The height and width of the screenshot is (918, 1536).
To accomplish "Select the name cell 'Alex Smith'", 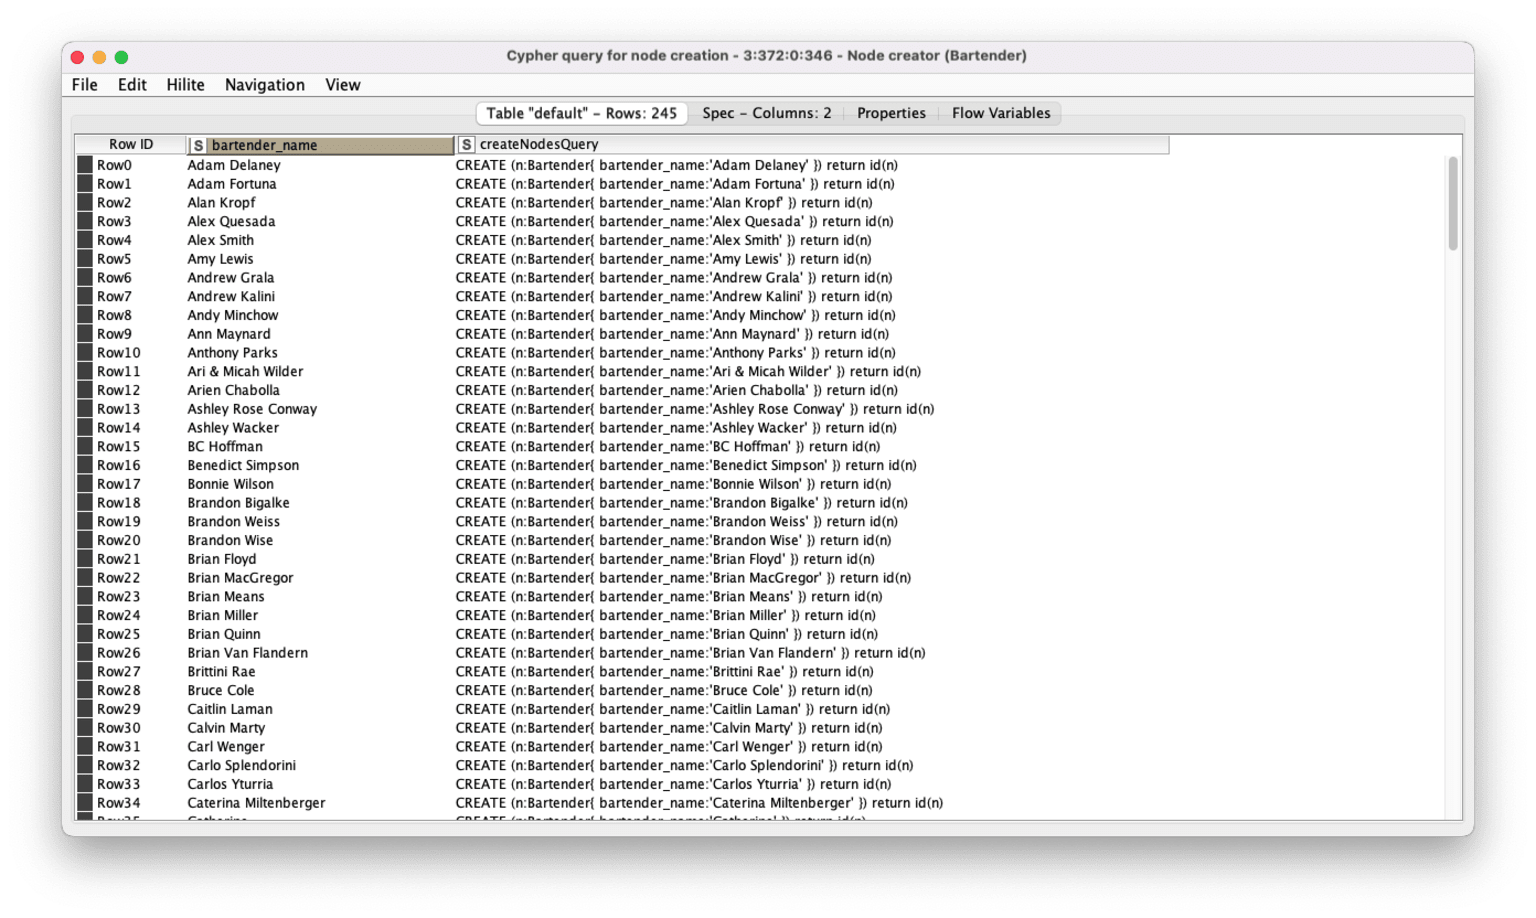I will click(320, 240).
